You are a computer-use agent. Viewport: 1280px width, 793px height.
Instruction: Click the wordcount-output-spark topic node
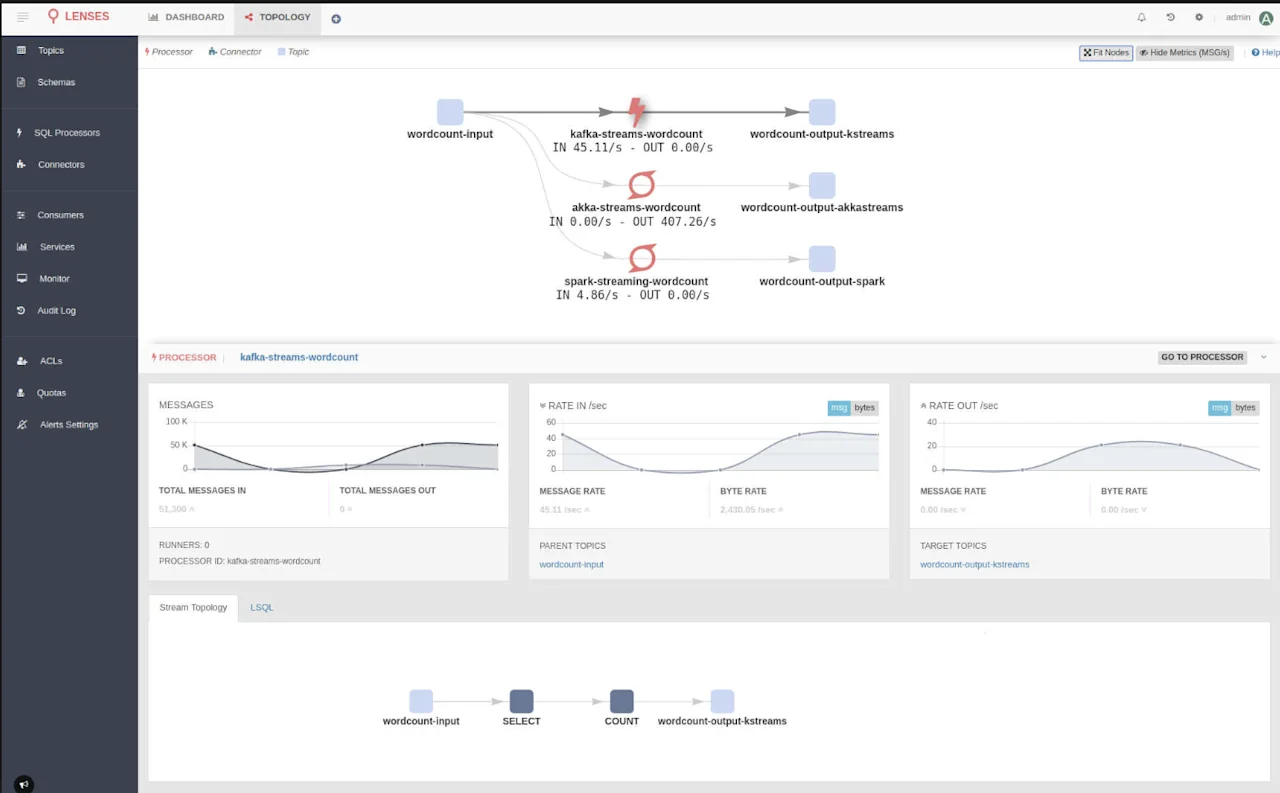pos(822,258)
